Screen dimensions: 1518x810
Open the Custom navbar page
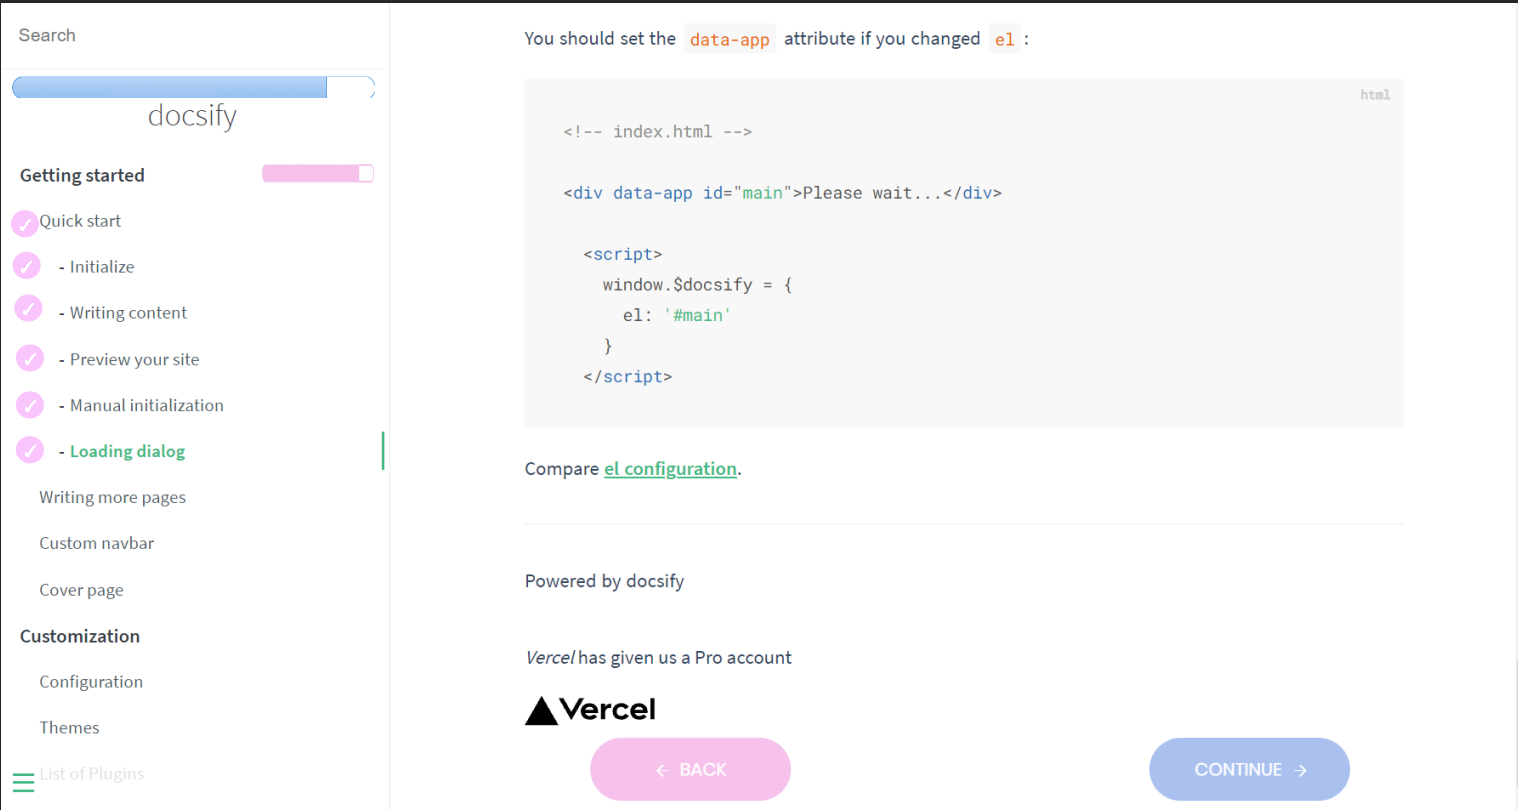[96, 543]
